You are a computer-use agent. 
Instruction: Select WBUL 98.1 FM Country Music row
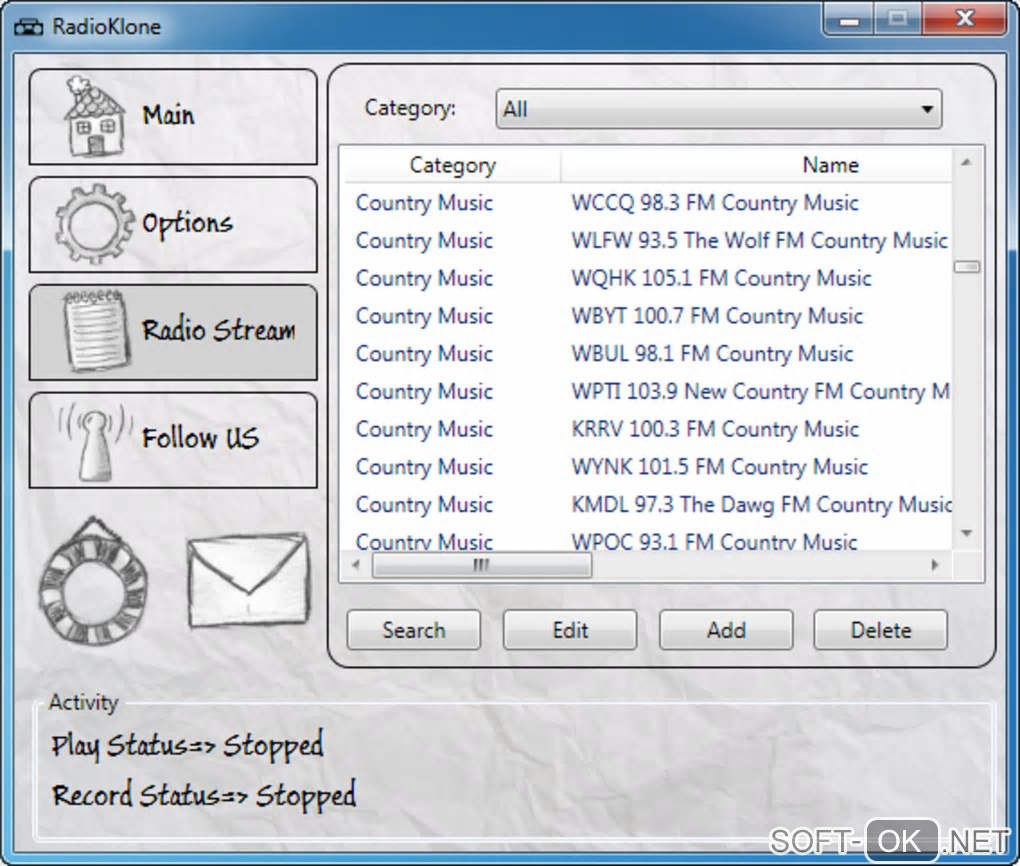pos(647,353)
